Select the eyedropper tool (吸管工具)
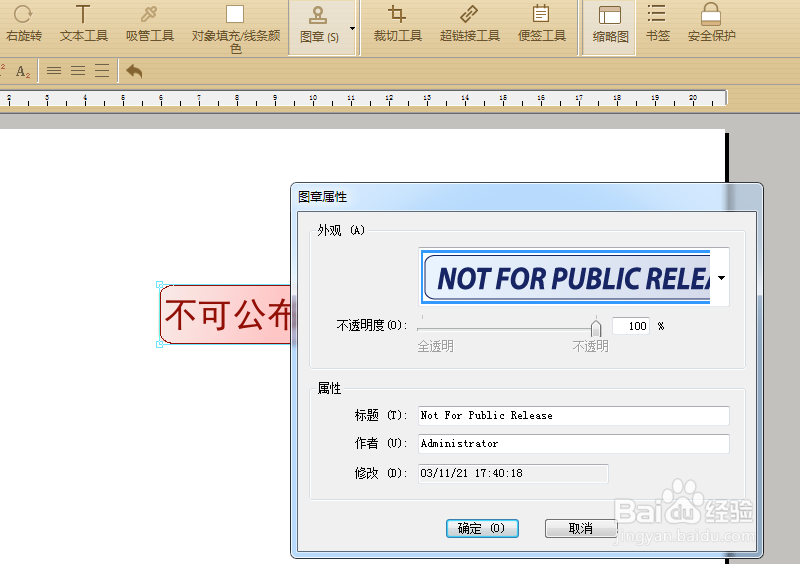Viewport: 800px width, 564px height. (149, 23)
